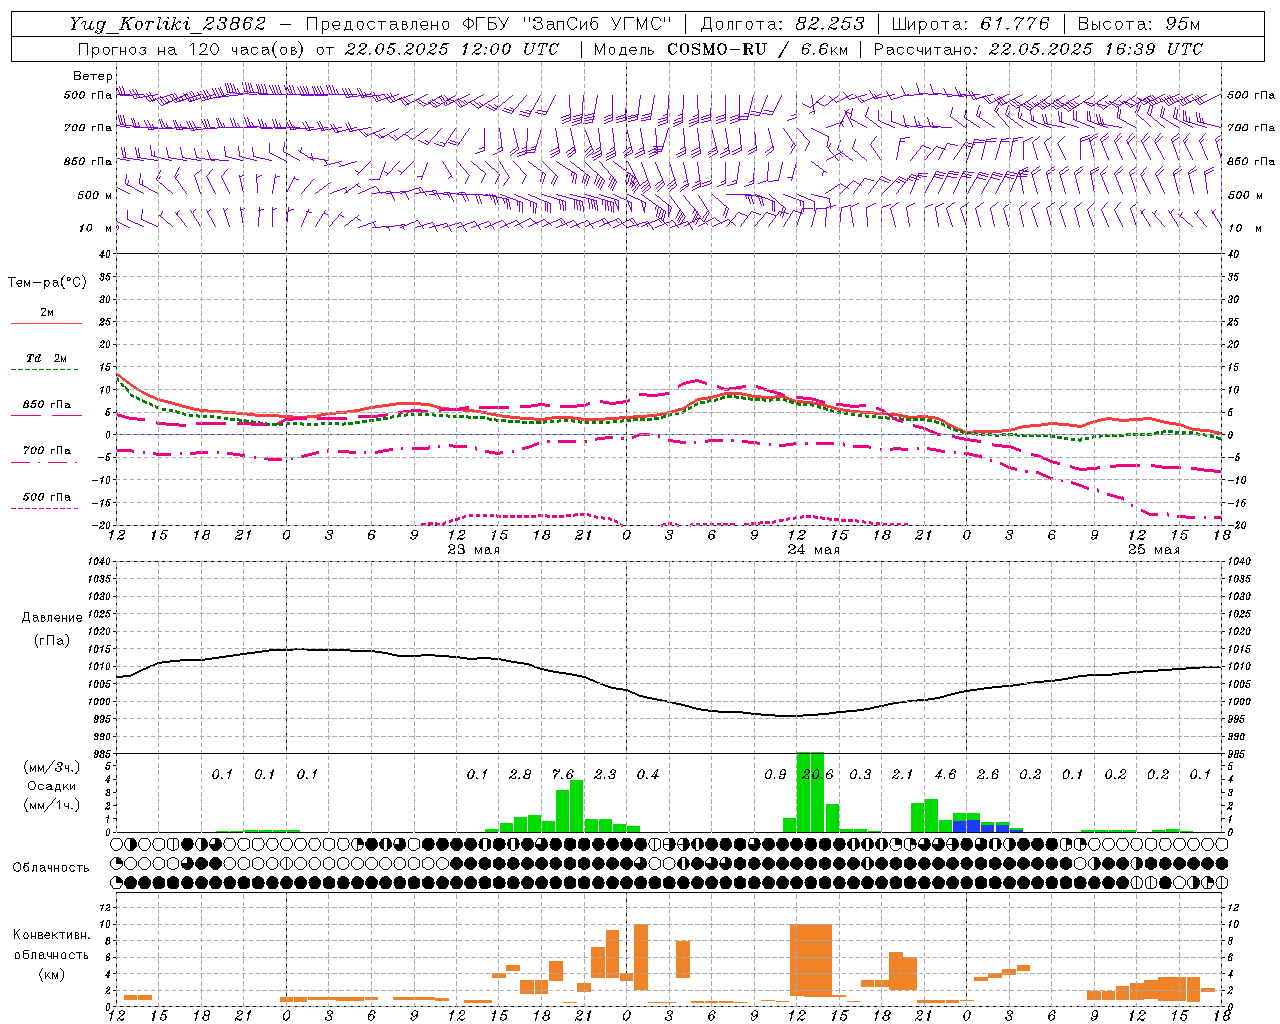
Task: Click the precipitation total 0.3
Action: coord(860,774)
